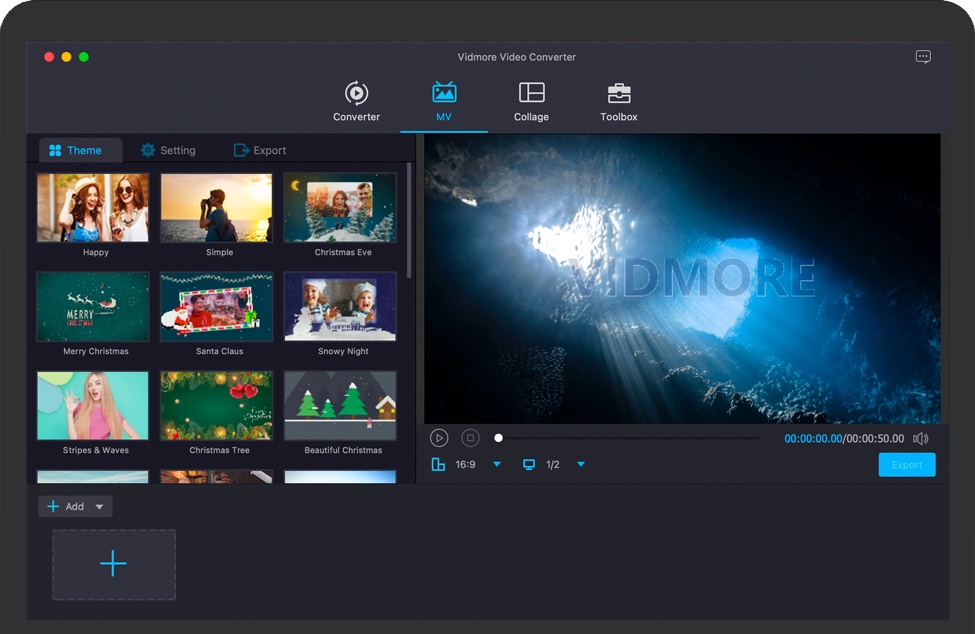The width and height of the screenshot is (975, 634).
Task: Open the feedback chat bubble icon
Action: click(923, 57)
